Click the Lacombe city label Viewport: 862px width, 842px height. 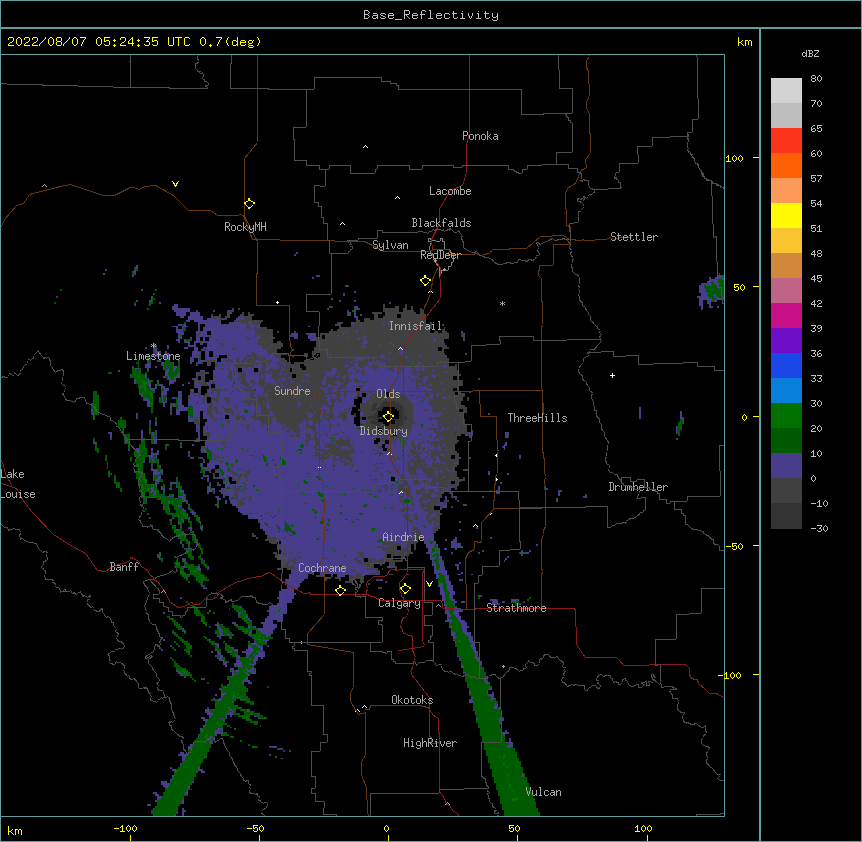[x=450, y=191]
